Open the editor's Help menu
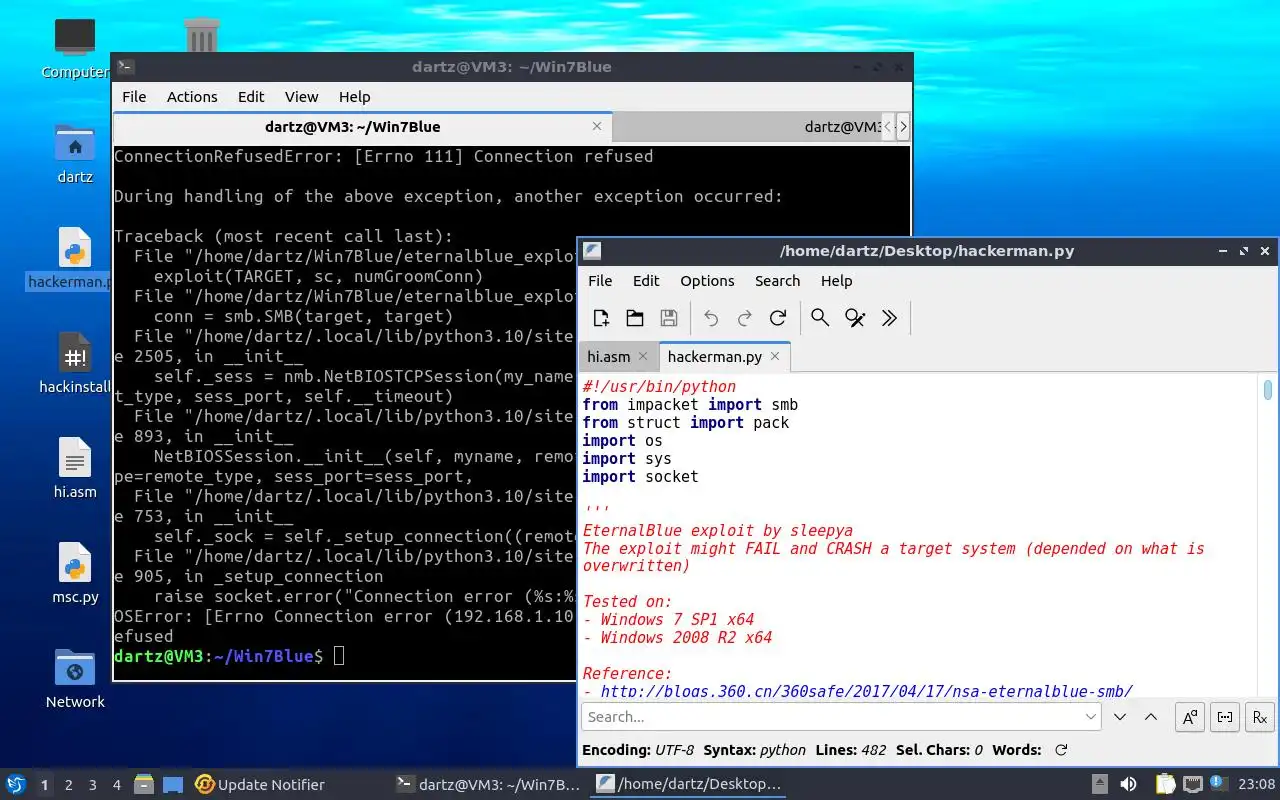The image size is (1280, 800). click(x=836, y=281)
